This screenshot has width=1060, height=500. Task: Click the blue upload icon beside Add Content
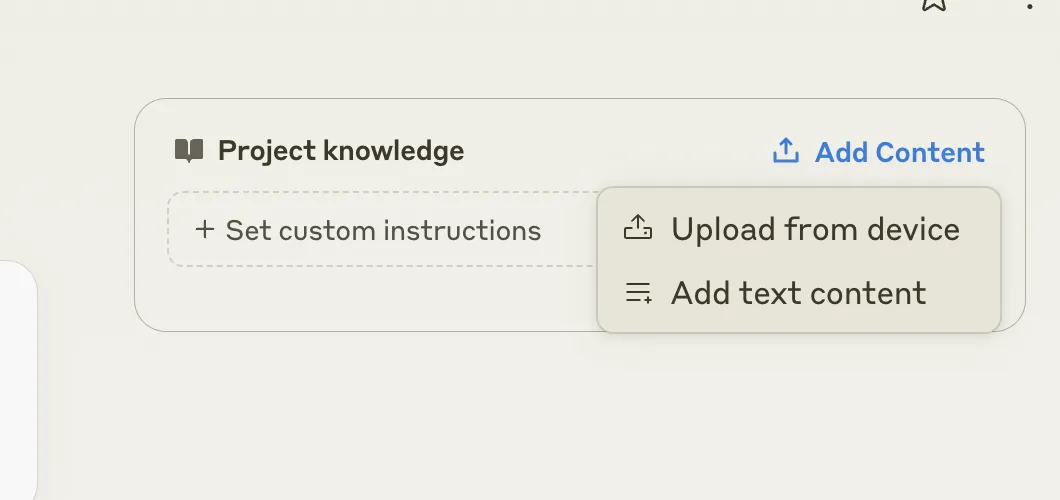coord(786,151)
